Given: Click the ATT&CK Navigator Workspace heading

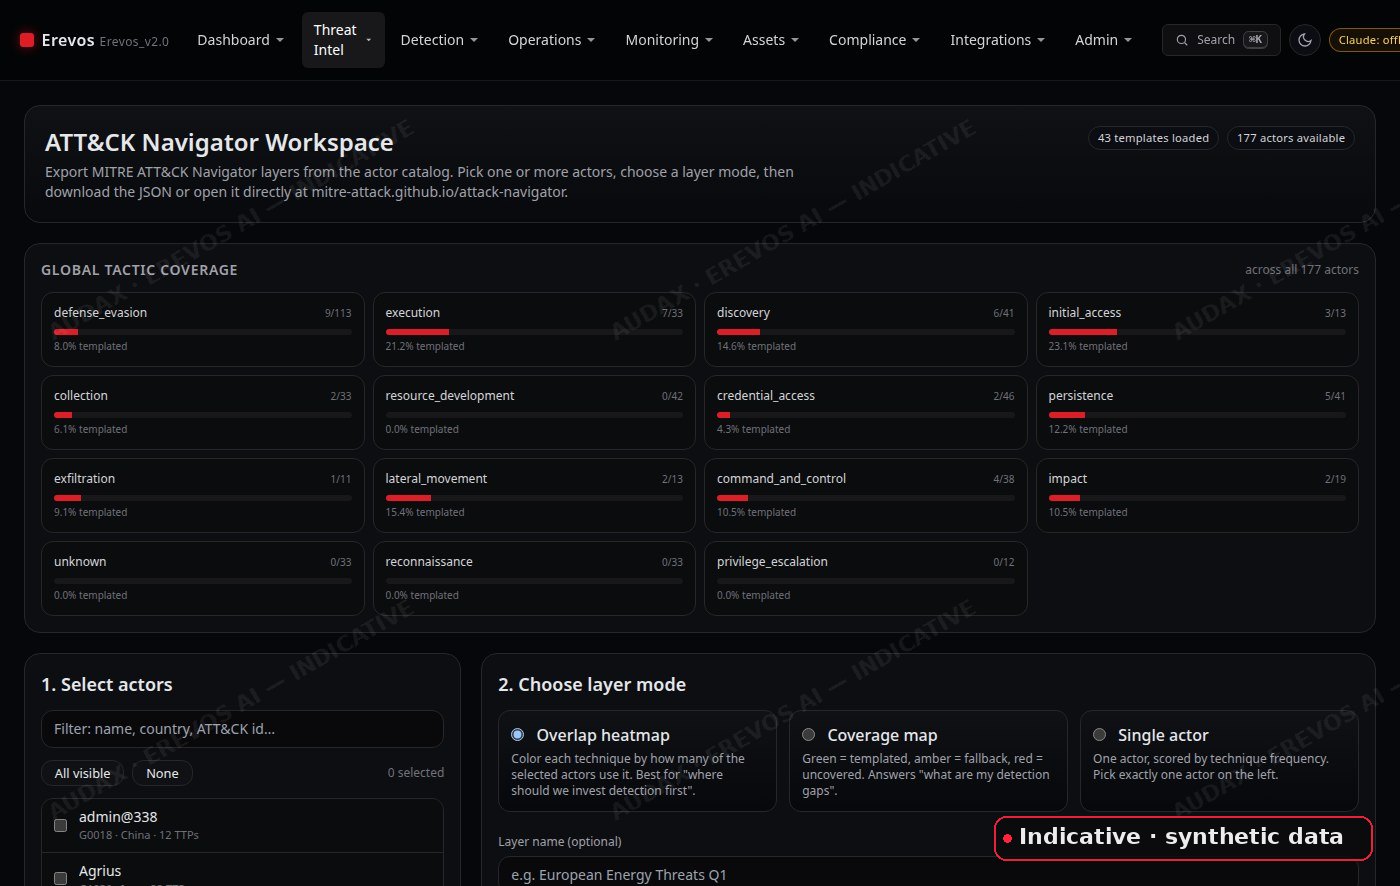Looking at the screenshot, I should tap(219, 143).
